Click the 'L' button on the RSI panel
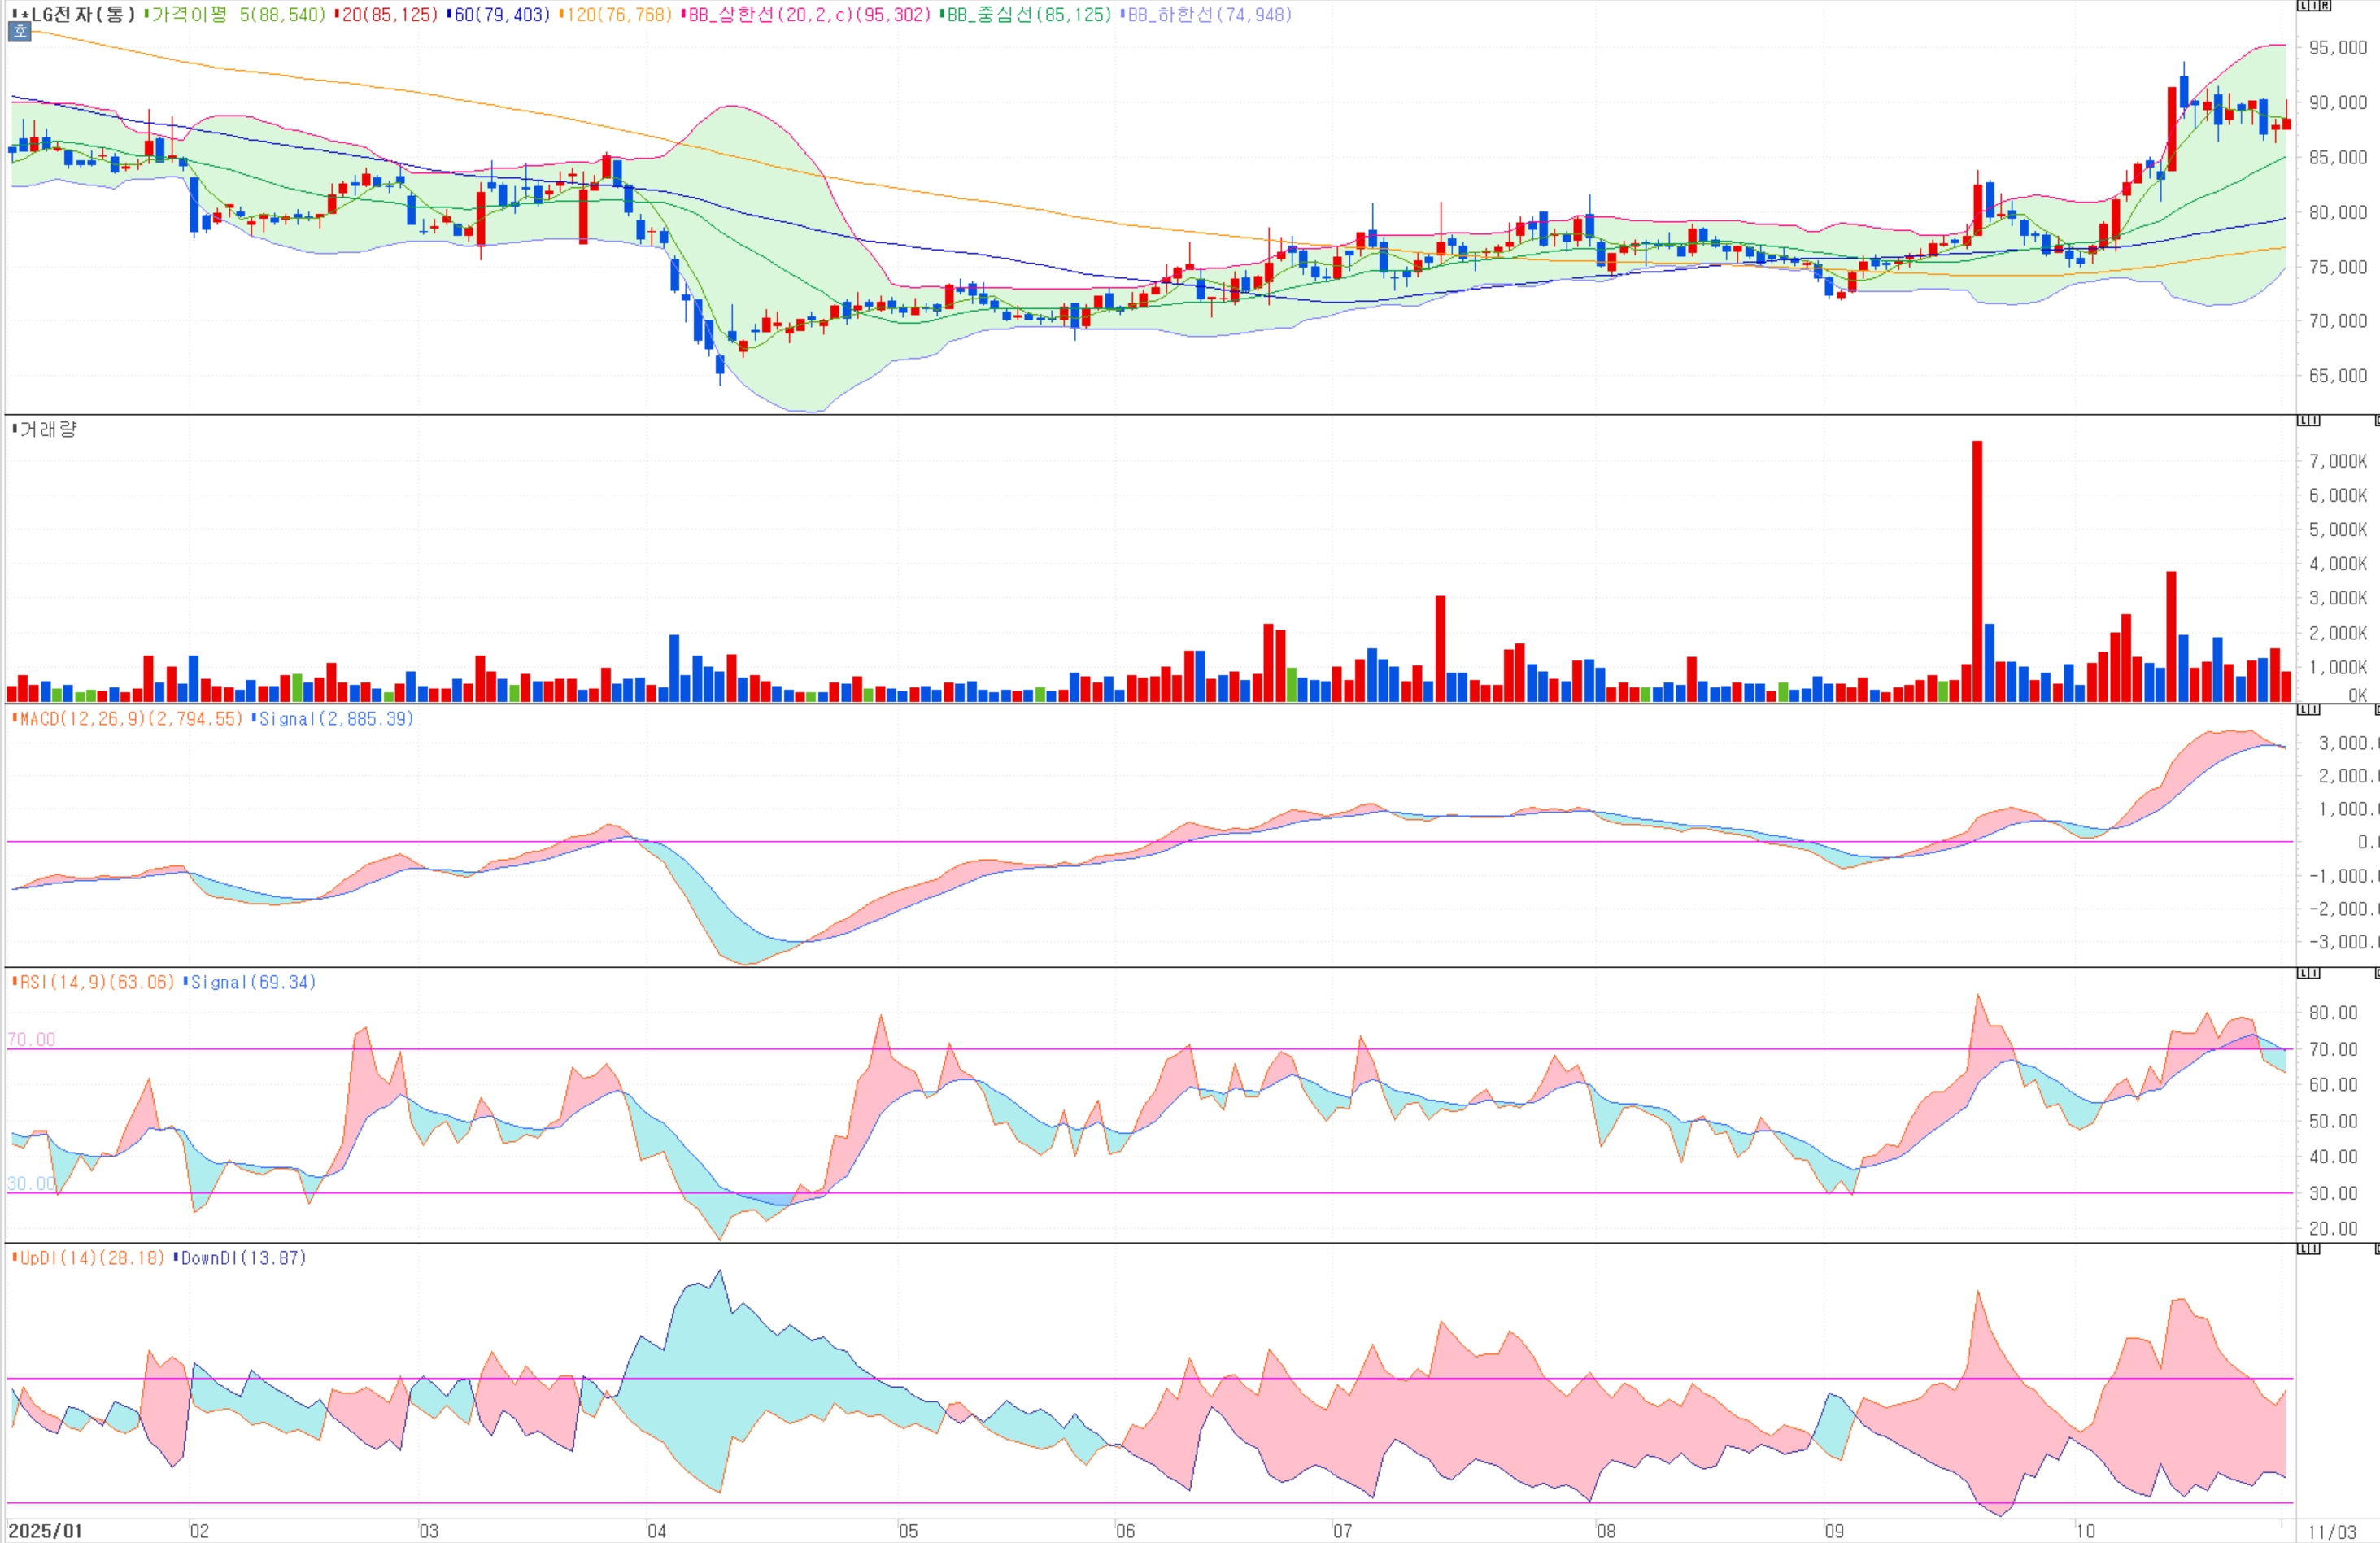This screenshot has width=2380, height=1543. point(2303,973)
